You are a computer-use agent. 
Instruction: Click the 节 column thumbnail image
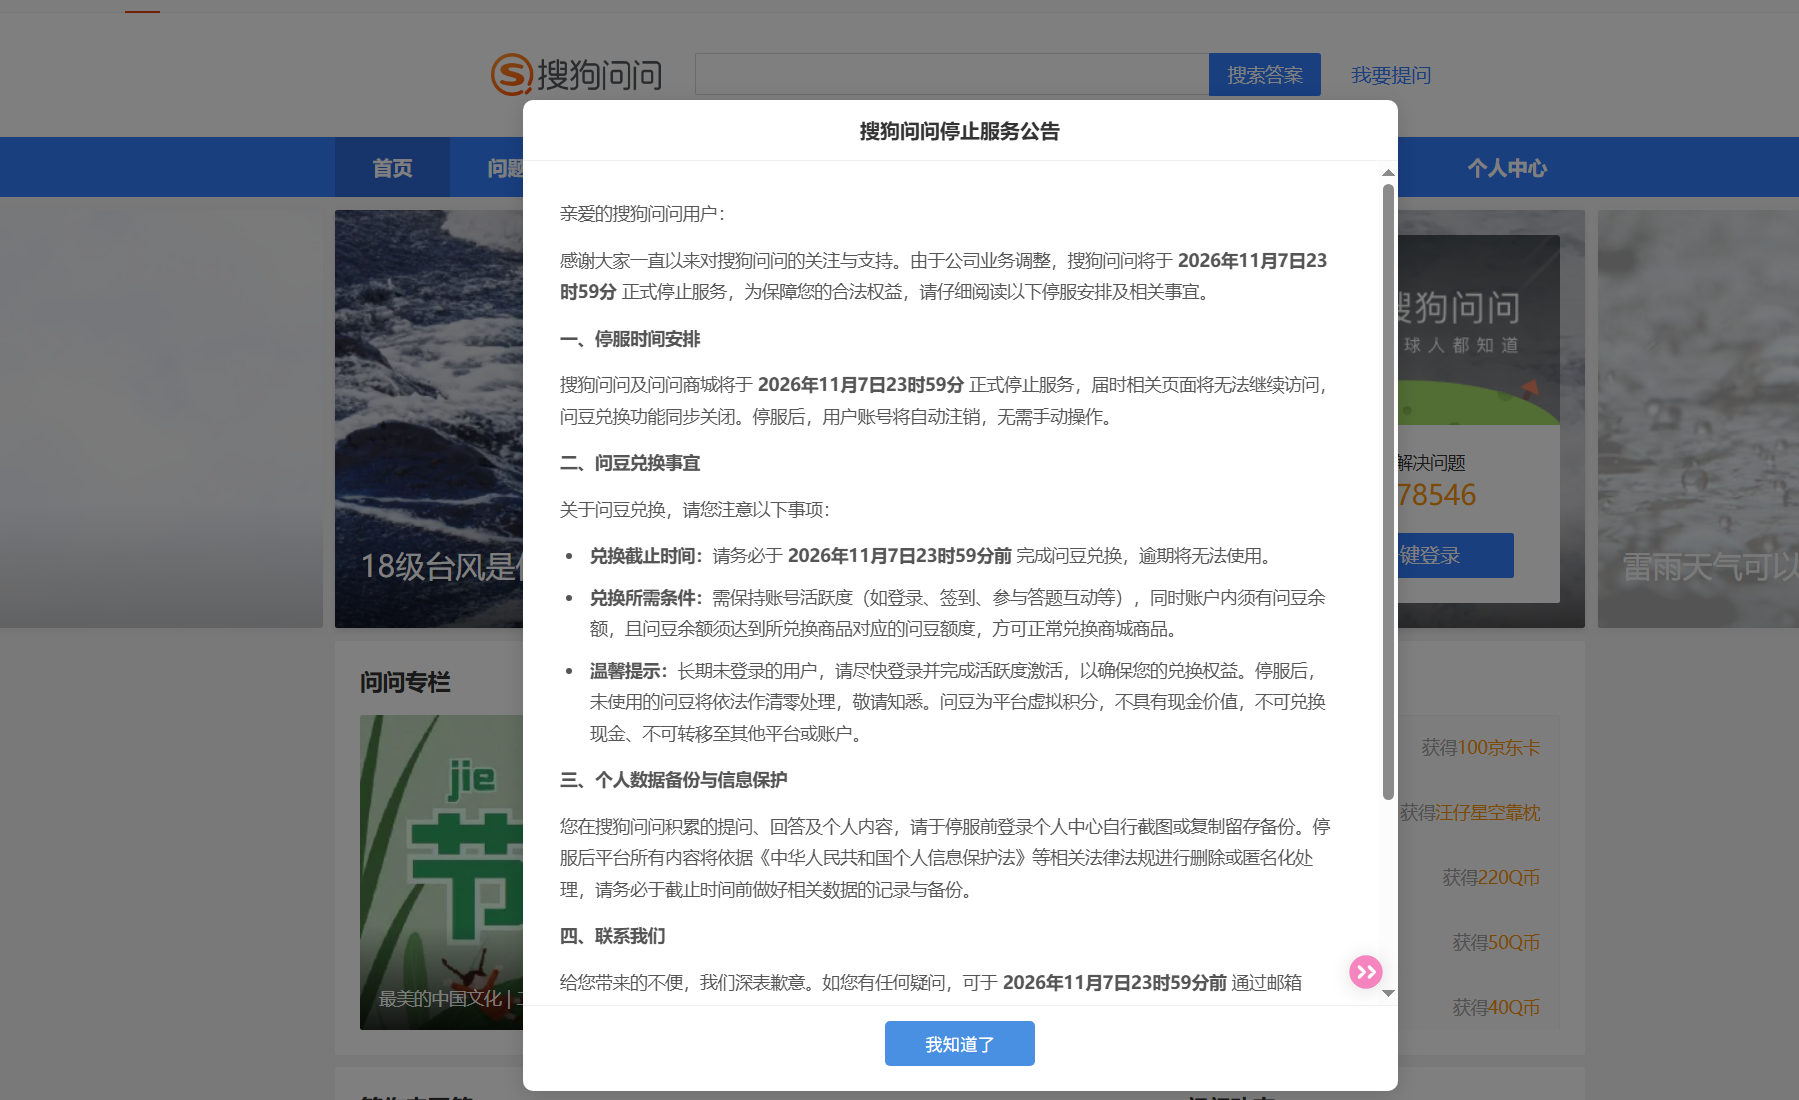coord(441,872)
